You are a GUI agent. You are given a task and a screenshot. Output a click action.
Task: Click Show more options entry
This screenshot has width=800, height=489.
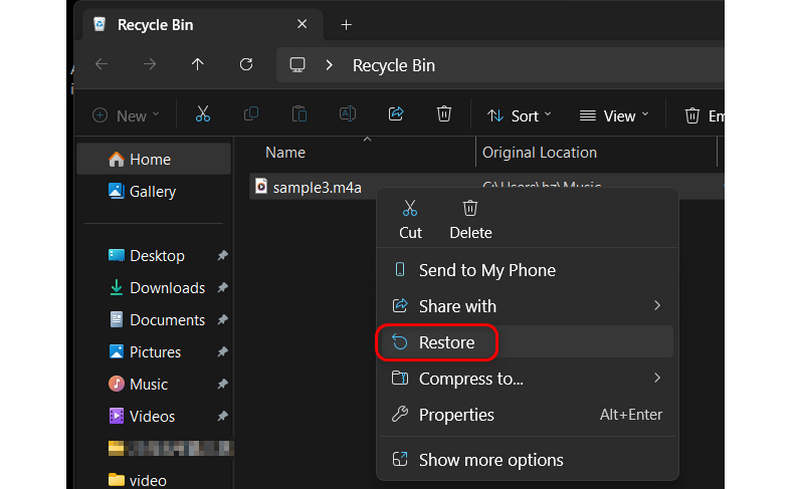click(x=490, y=460)
